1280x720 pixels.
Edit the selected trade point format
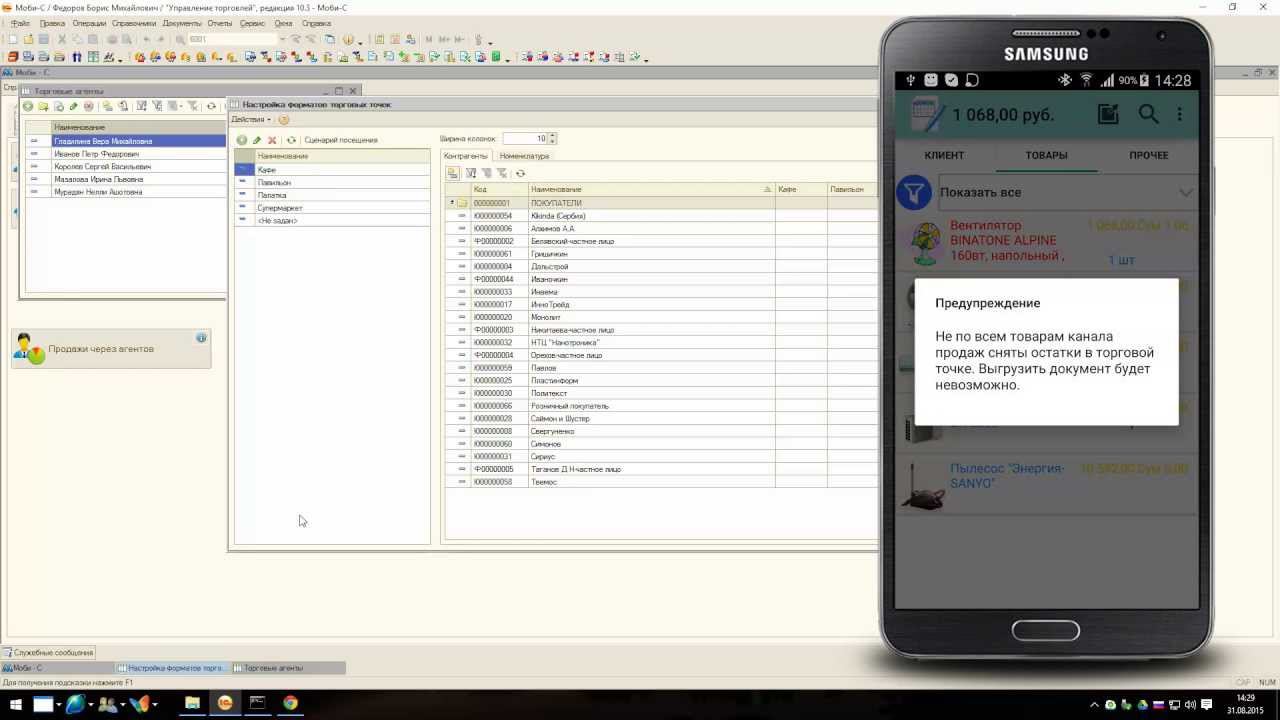click(257, 140)
